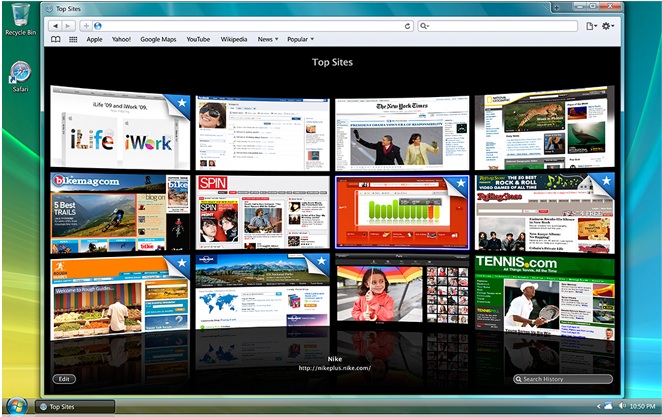Select the Top Sites taskbar button
Image resolution: width=662 pixels, height=417 pixels.
75,407
